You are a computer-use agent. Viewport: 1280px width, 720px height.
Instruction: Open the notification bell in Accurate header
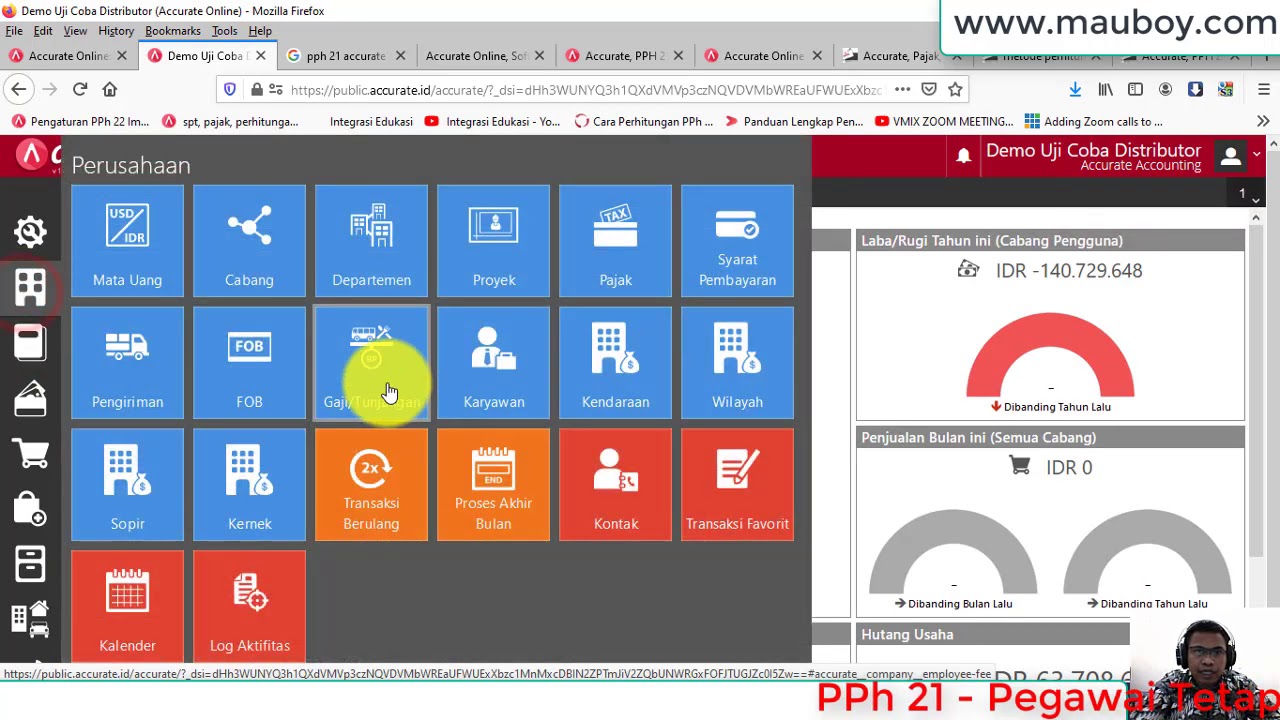[x=964, y=157]
